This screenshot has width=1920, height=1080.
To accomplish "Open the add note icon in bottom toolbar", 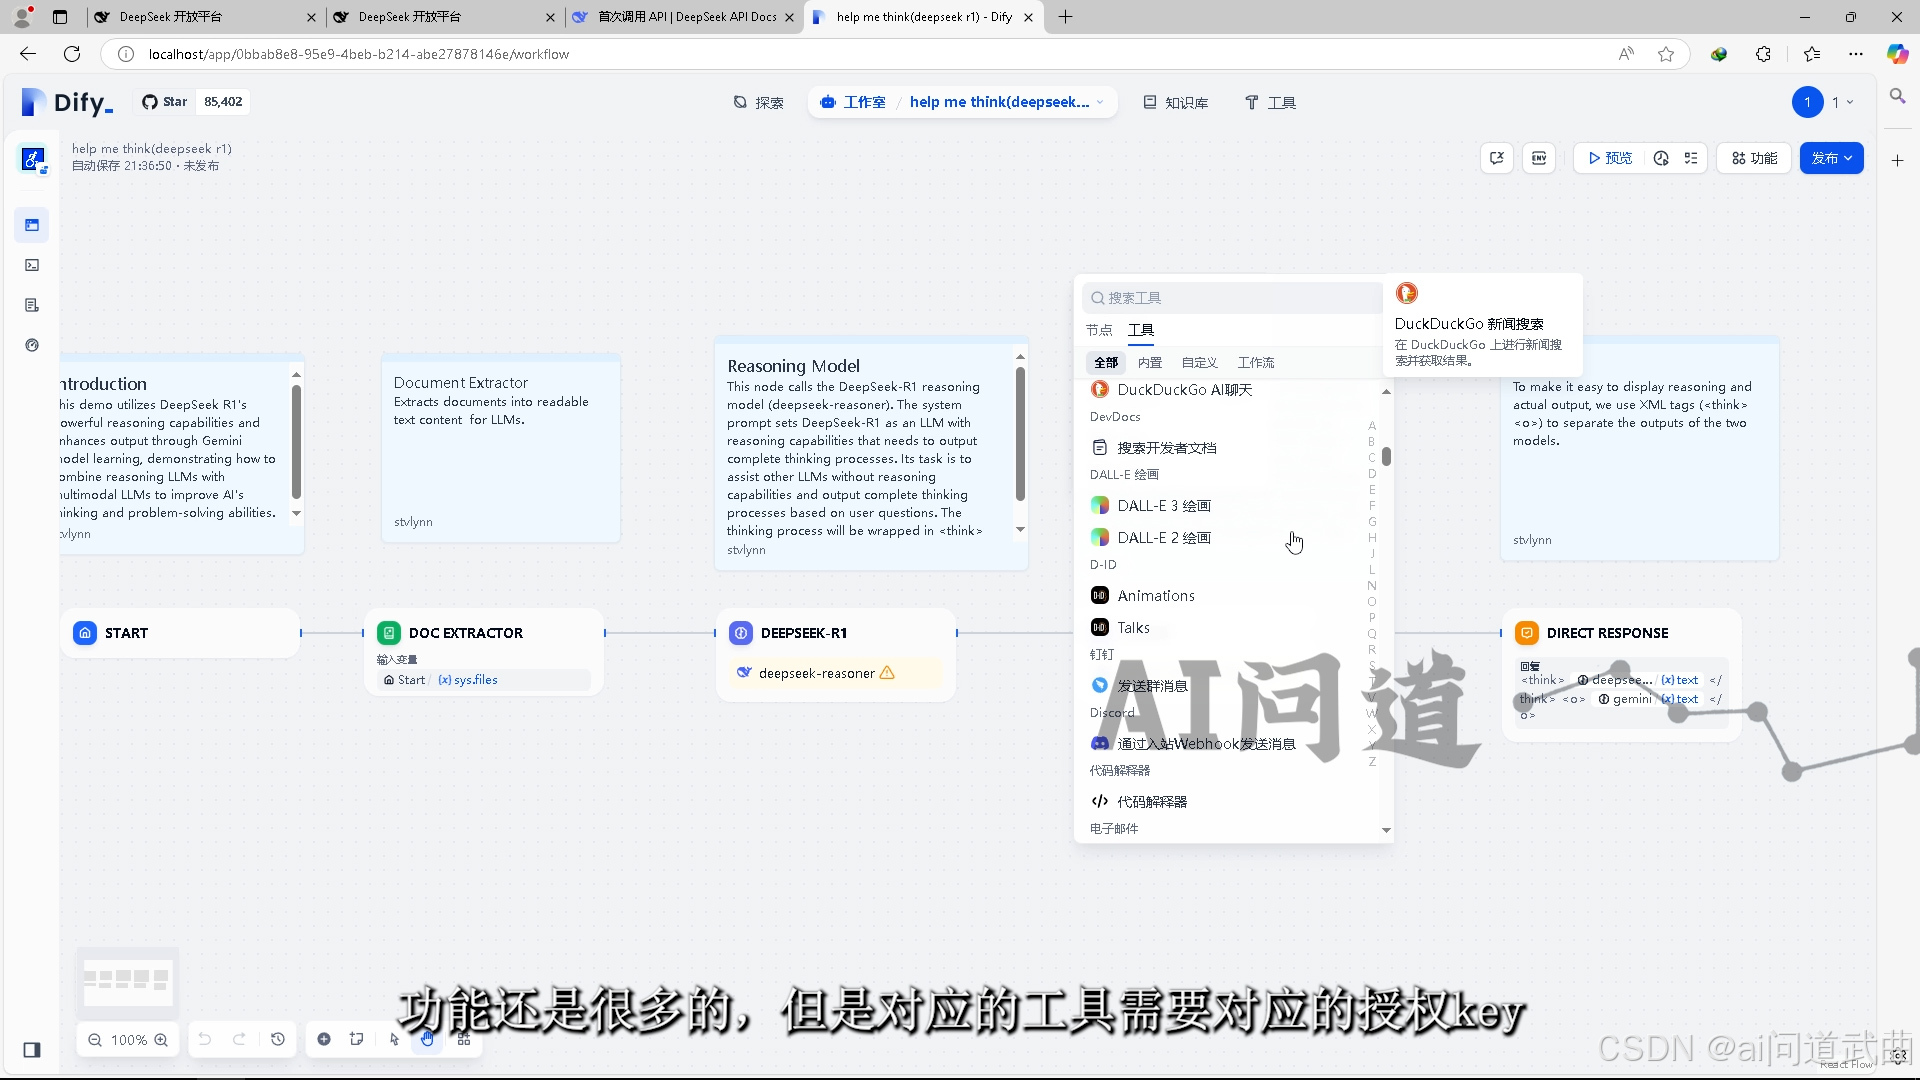I will click(357, 1040).
